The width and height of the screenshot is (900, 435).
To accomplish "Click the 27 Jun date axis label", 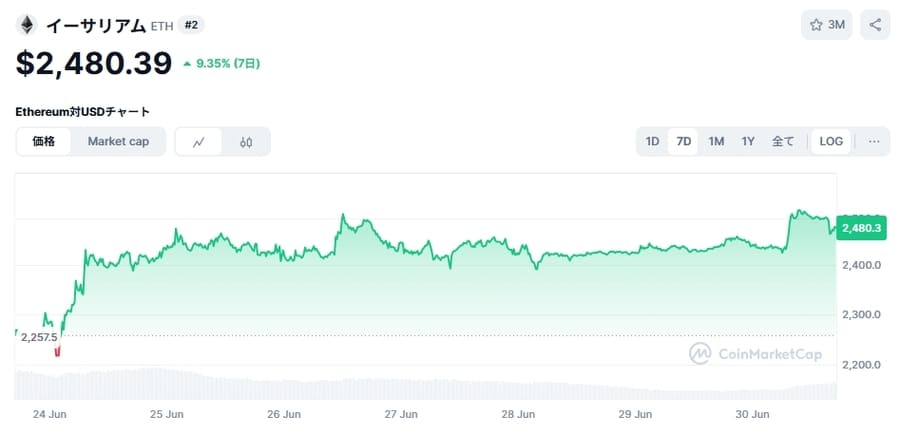I will click(401, 414).
